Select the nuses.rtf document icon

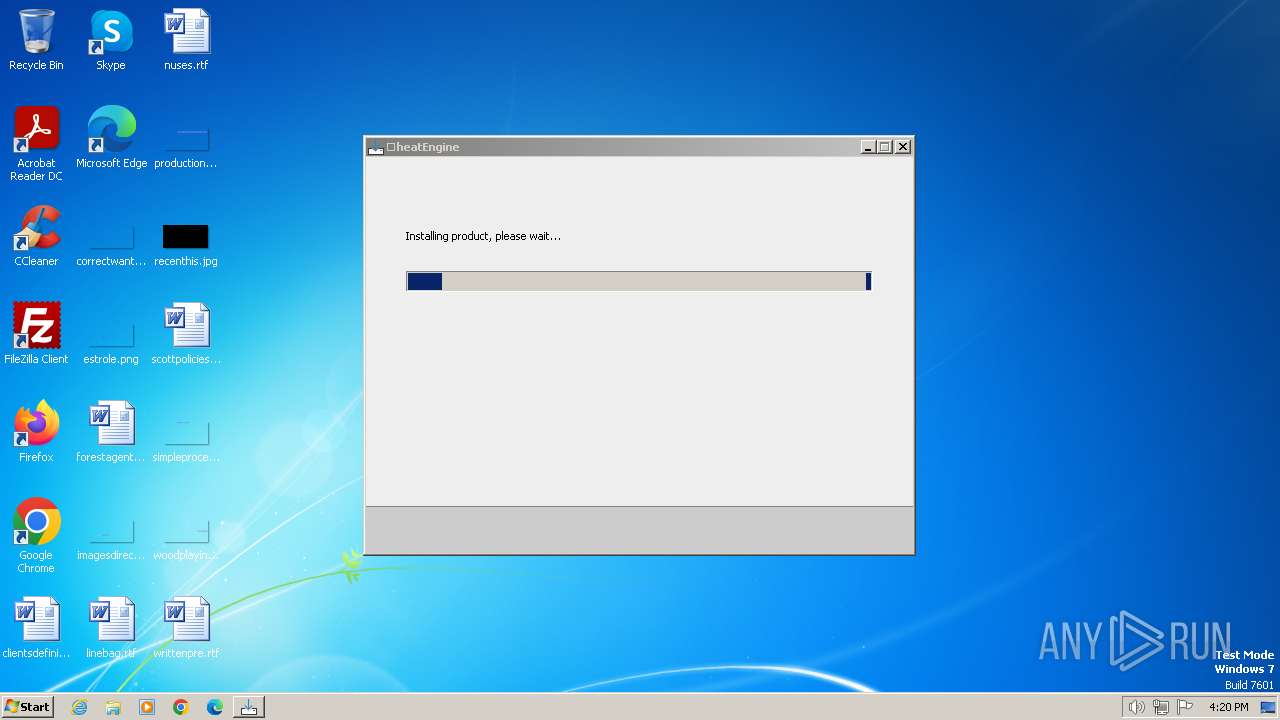(x=186, y=40)
